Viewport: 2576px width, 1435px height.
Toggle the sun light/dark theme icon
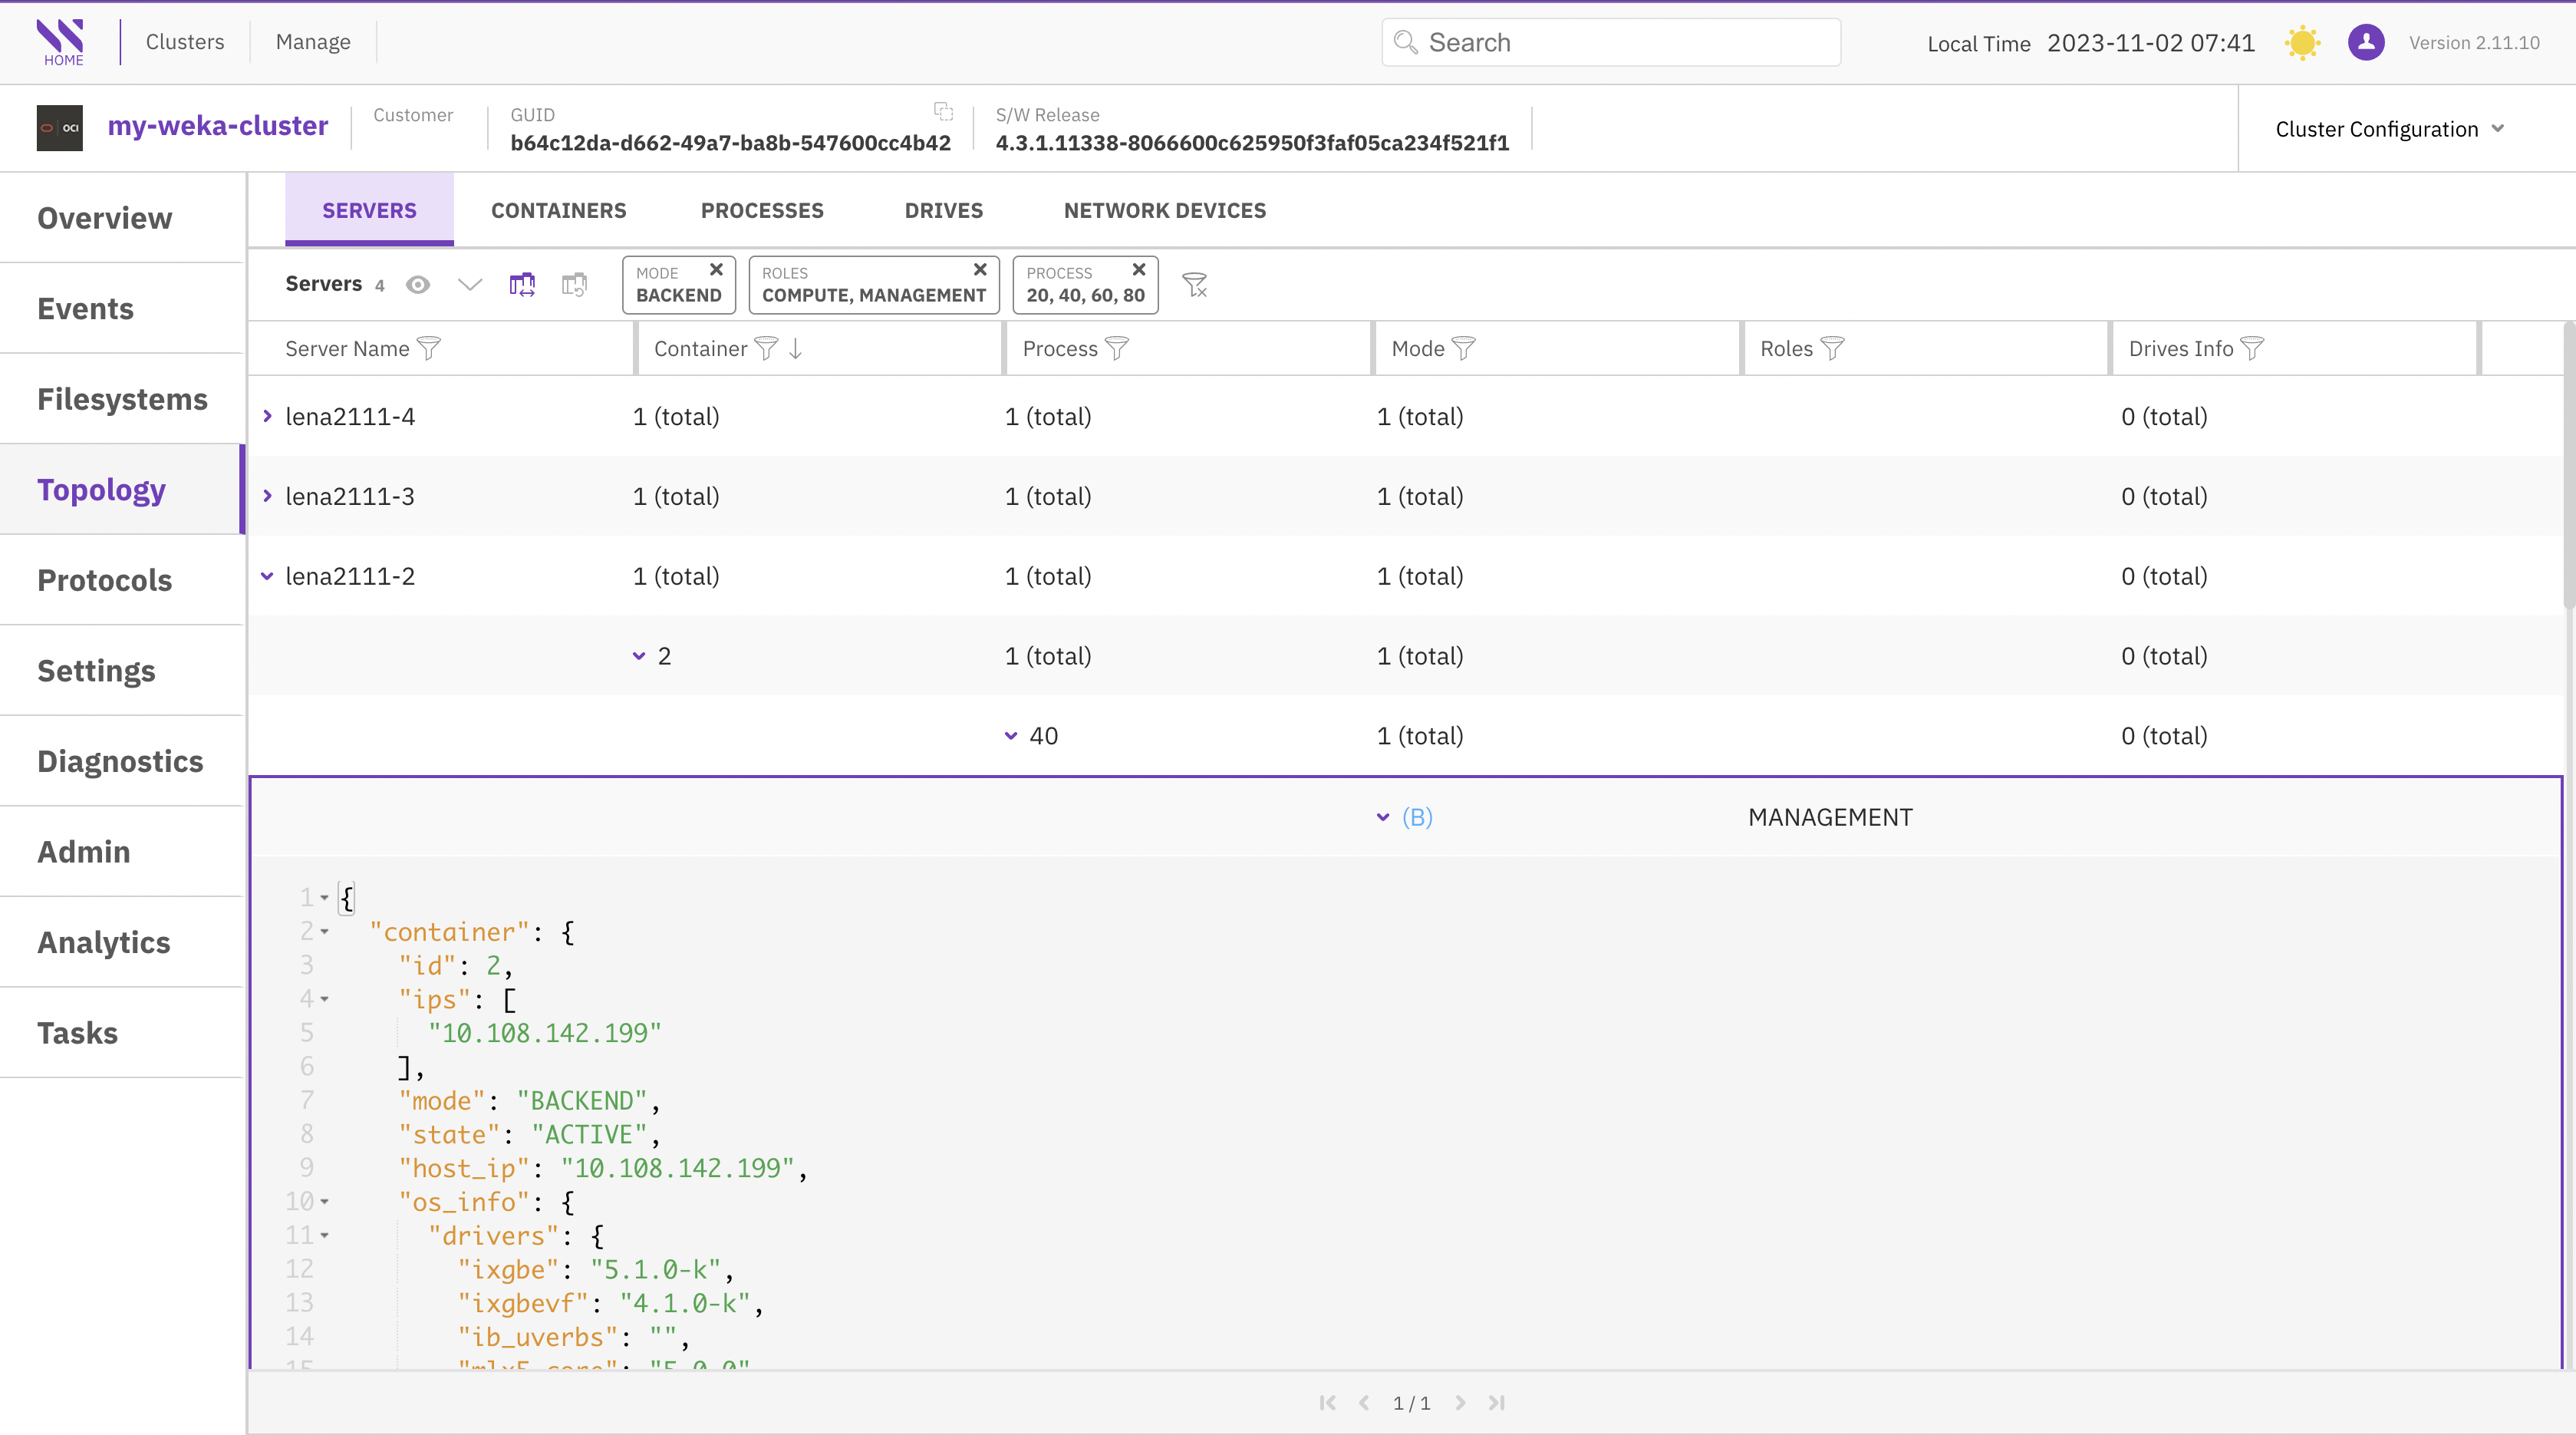point(2302,43)
